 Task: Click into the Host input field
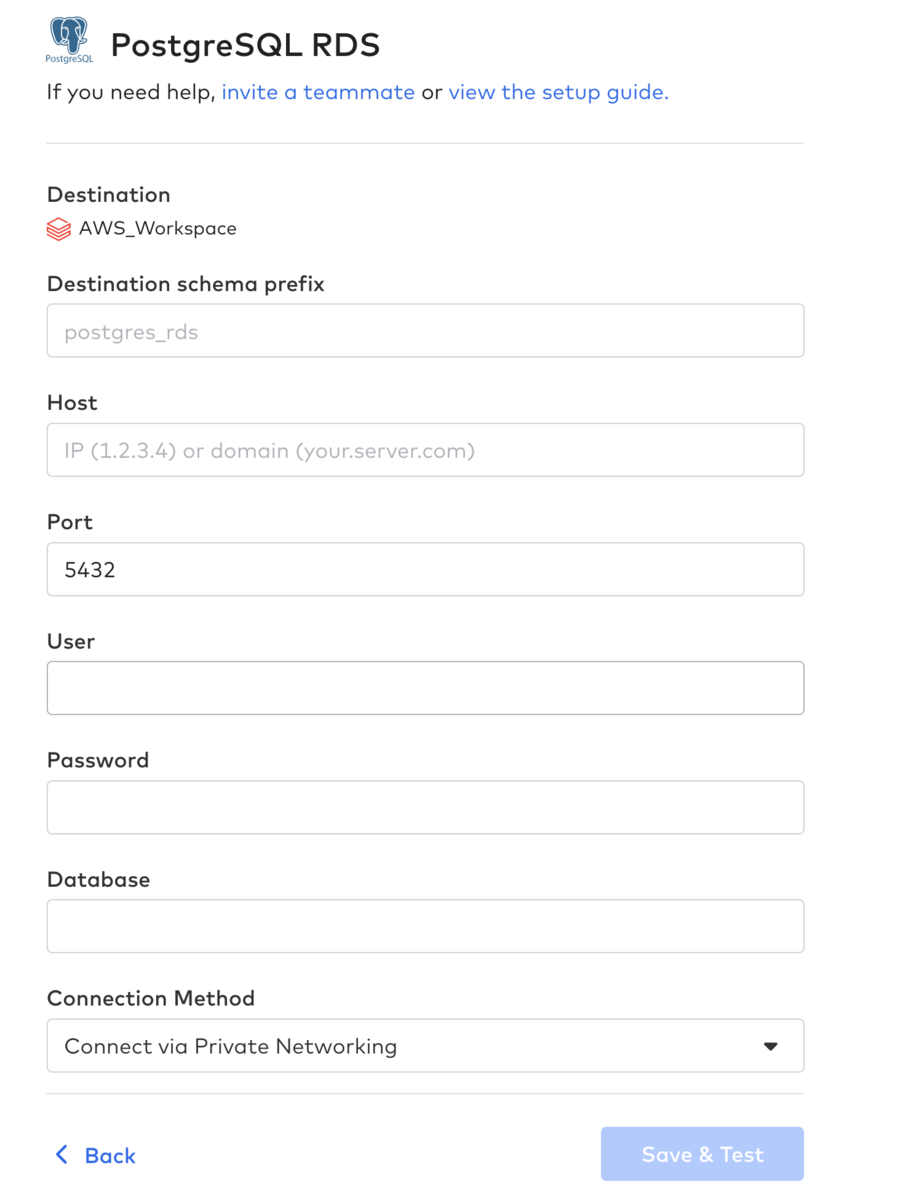425,450
